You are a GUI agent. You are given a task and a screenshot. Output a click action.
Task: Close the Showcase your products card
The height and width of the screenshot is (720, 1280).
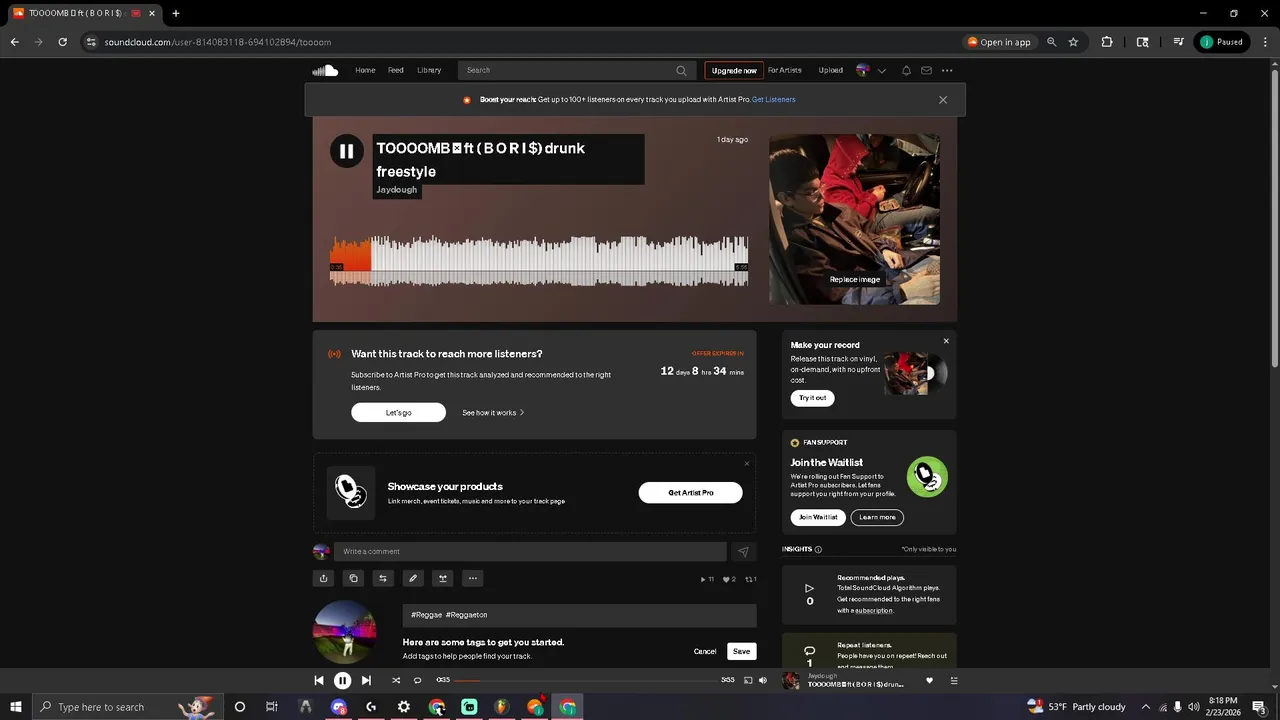(x=746, y=463)
